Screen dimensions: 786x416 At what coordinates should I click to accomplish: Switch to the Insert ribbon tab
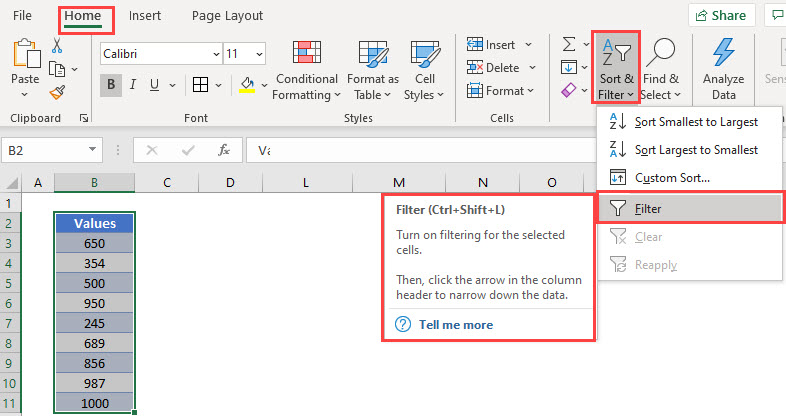point(145,16)
